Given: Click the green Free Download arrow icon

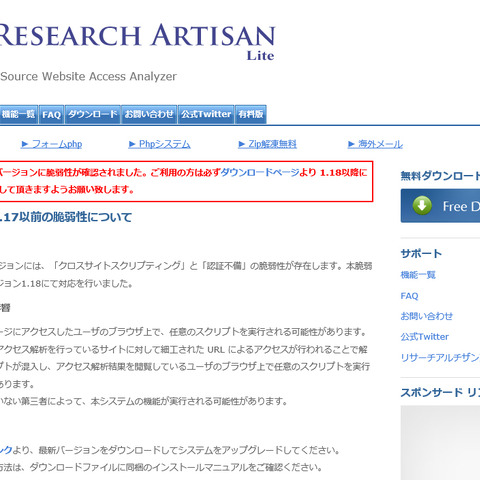Looking at the screenshot, I should 422,205.
